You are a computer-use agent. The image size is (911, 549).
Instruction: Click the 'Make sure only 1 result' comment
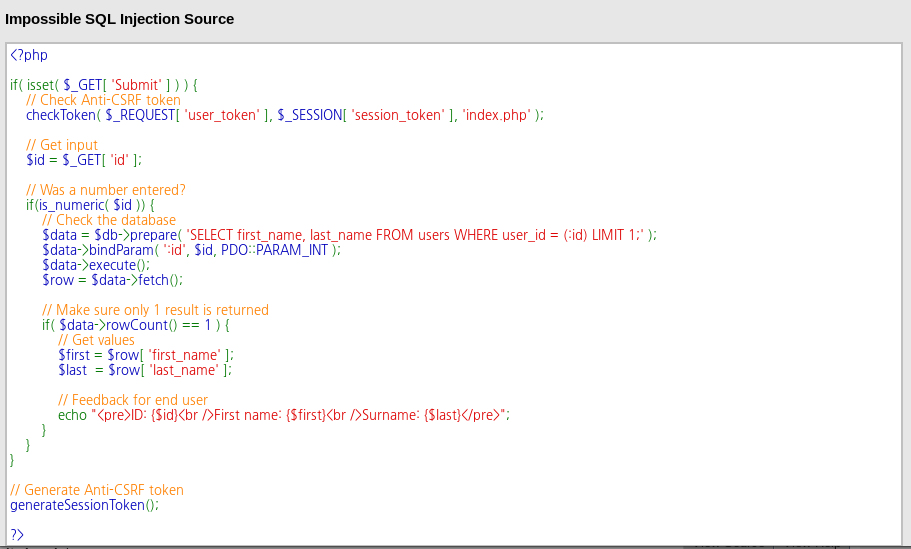pyautogui.click(x=155, y=310)
